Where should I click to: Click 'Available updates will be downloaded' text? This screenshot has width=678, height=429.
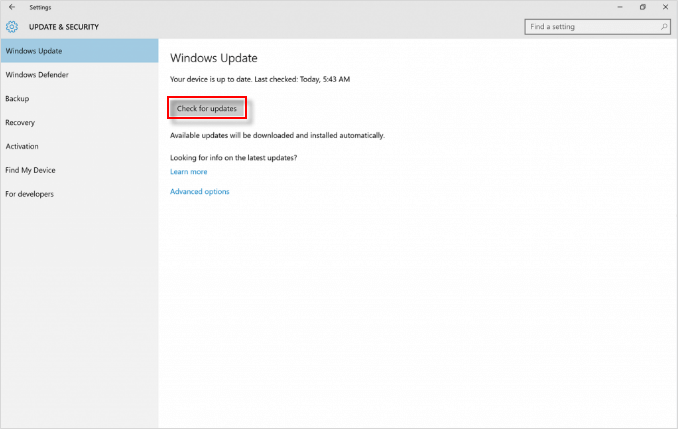[x=277, y=135]
